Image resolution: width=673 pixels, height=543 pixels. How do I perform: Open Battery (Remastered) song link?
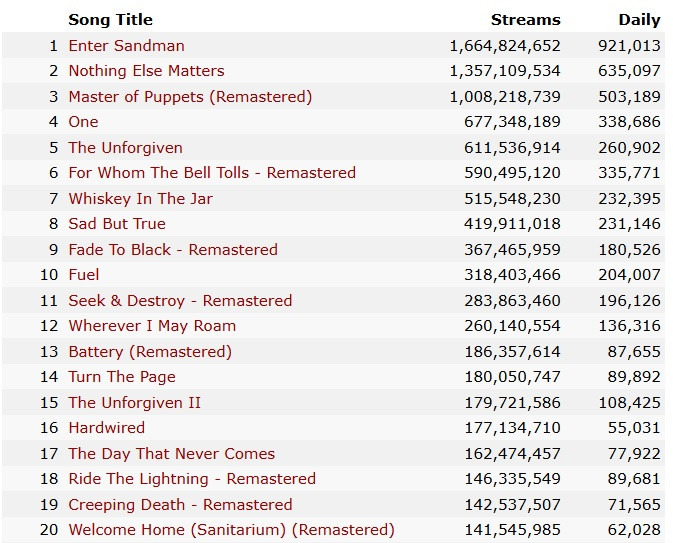click(x=150, y=351)
